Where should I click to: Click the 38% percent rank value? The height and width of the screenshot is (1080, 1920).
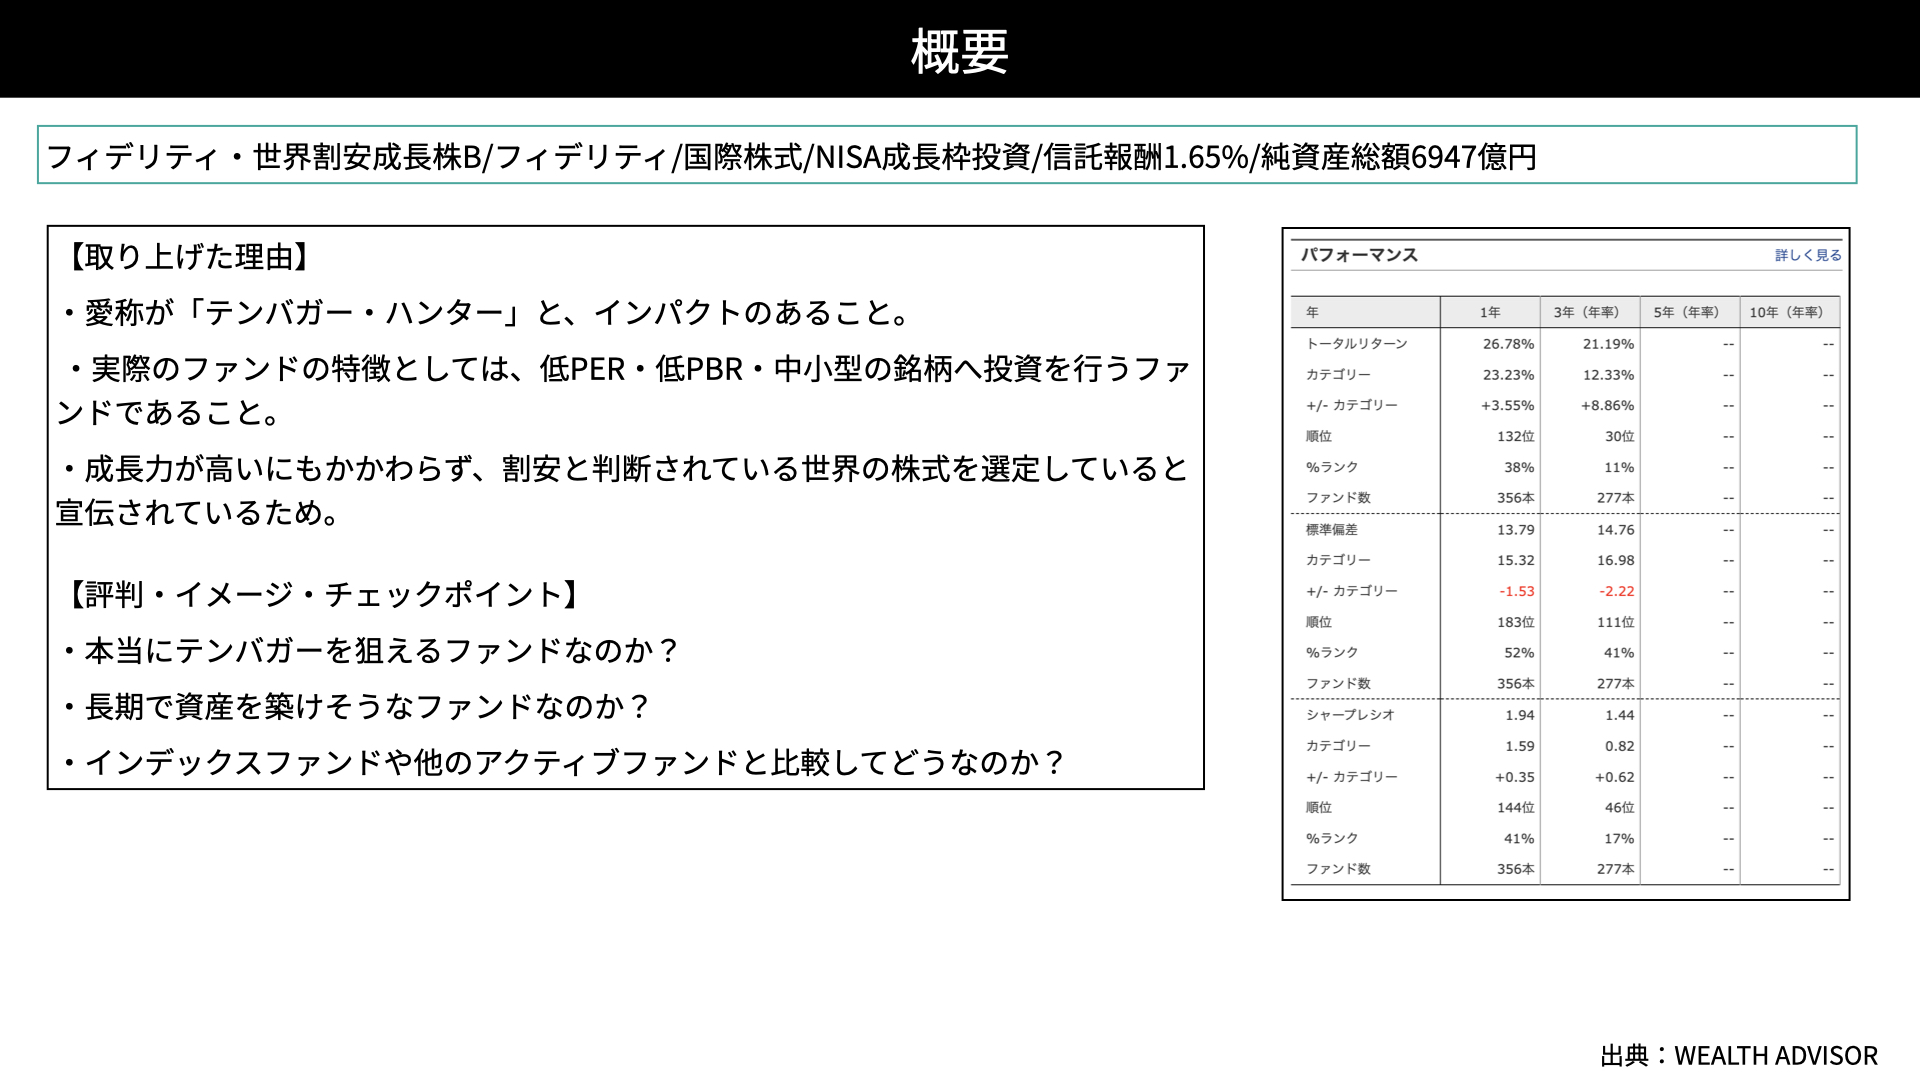1519,468
